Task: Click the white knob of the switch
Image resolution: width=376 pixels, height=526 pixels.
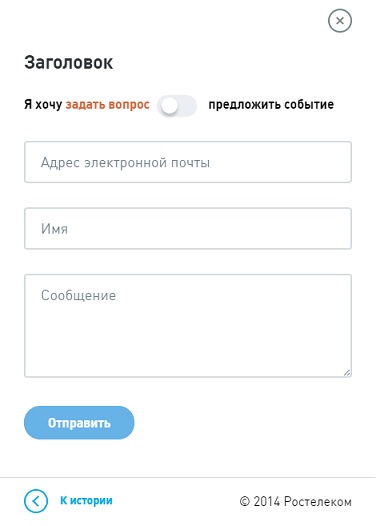Action: [169, 106]
